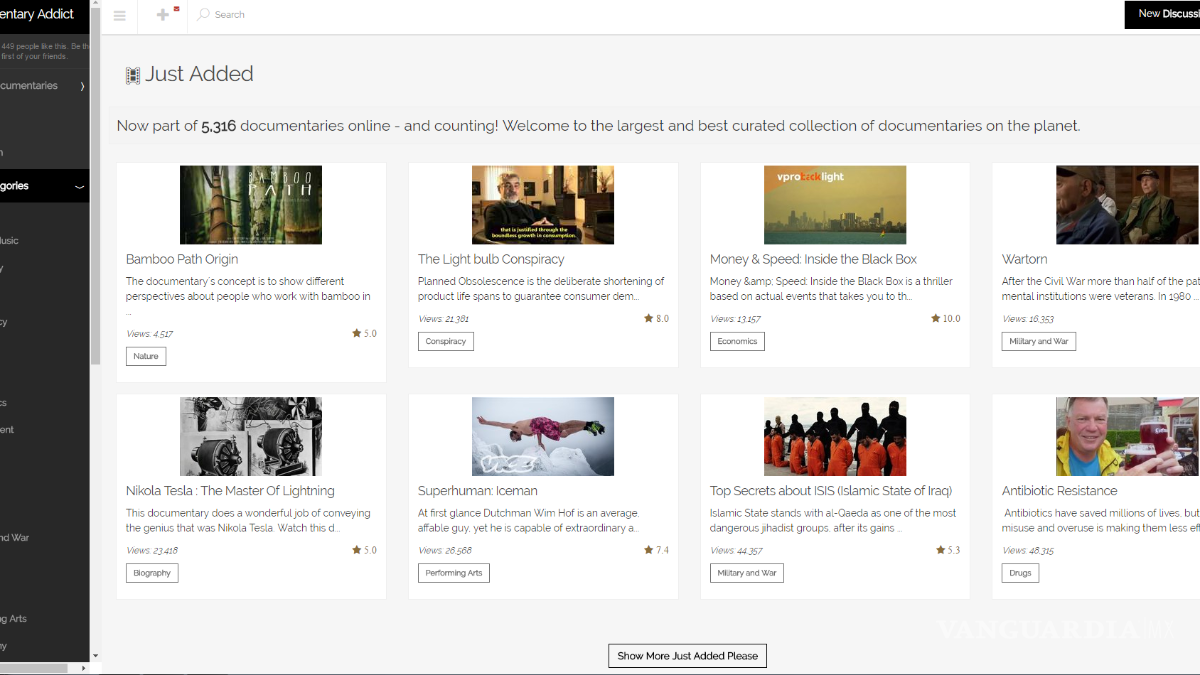Expand the Documentaries sidebar chevron

click(82, 86)
